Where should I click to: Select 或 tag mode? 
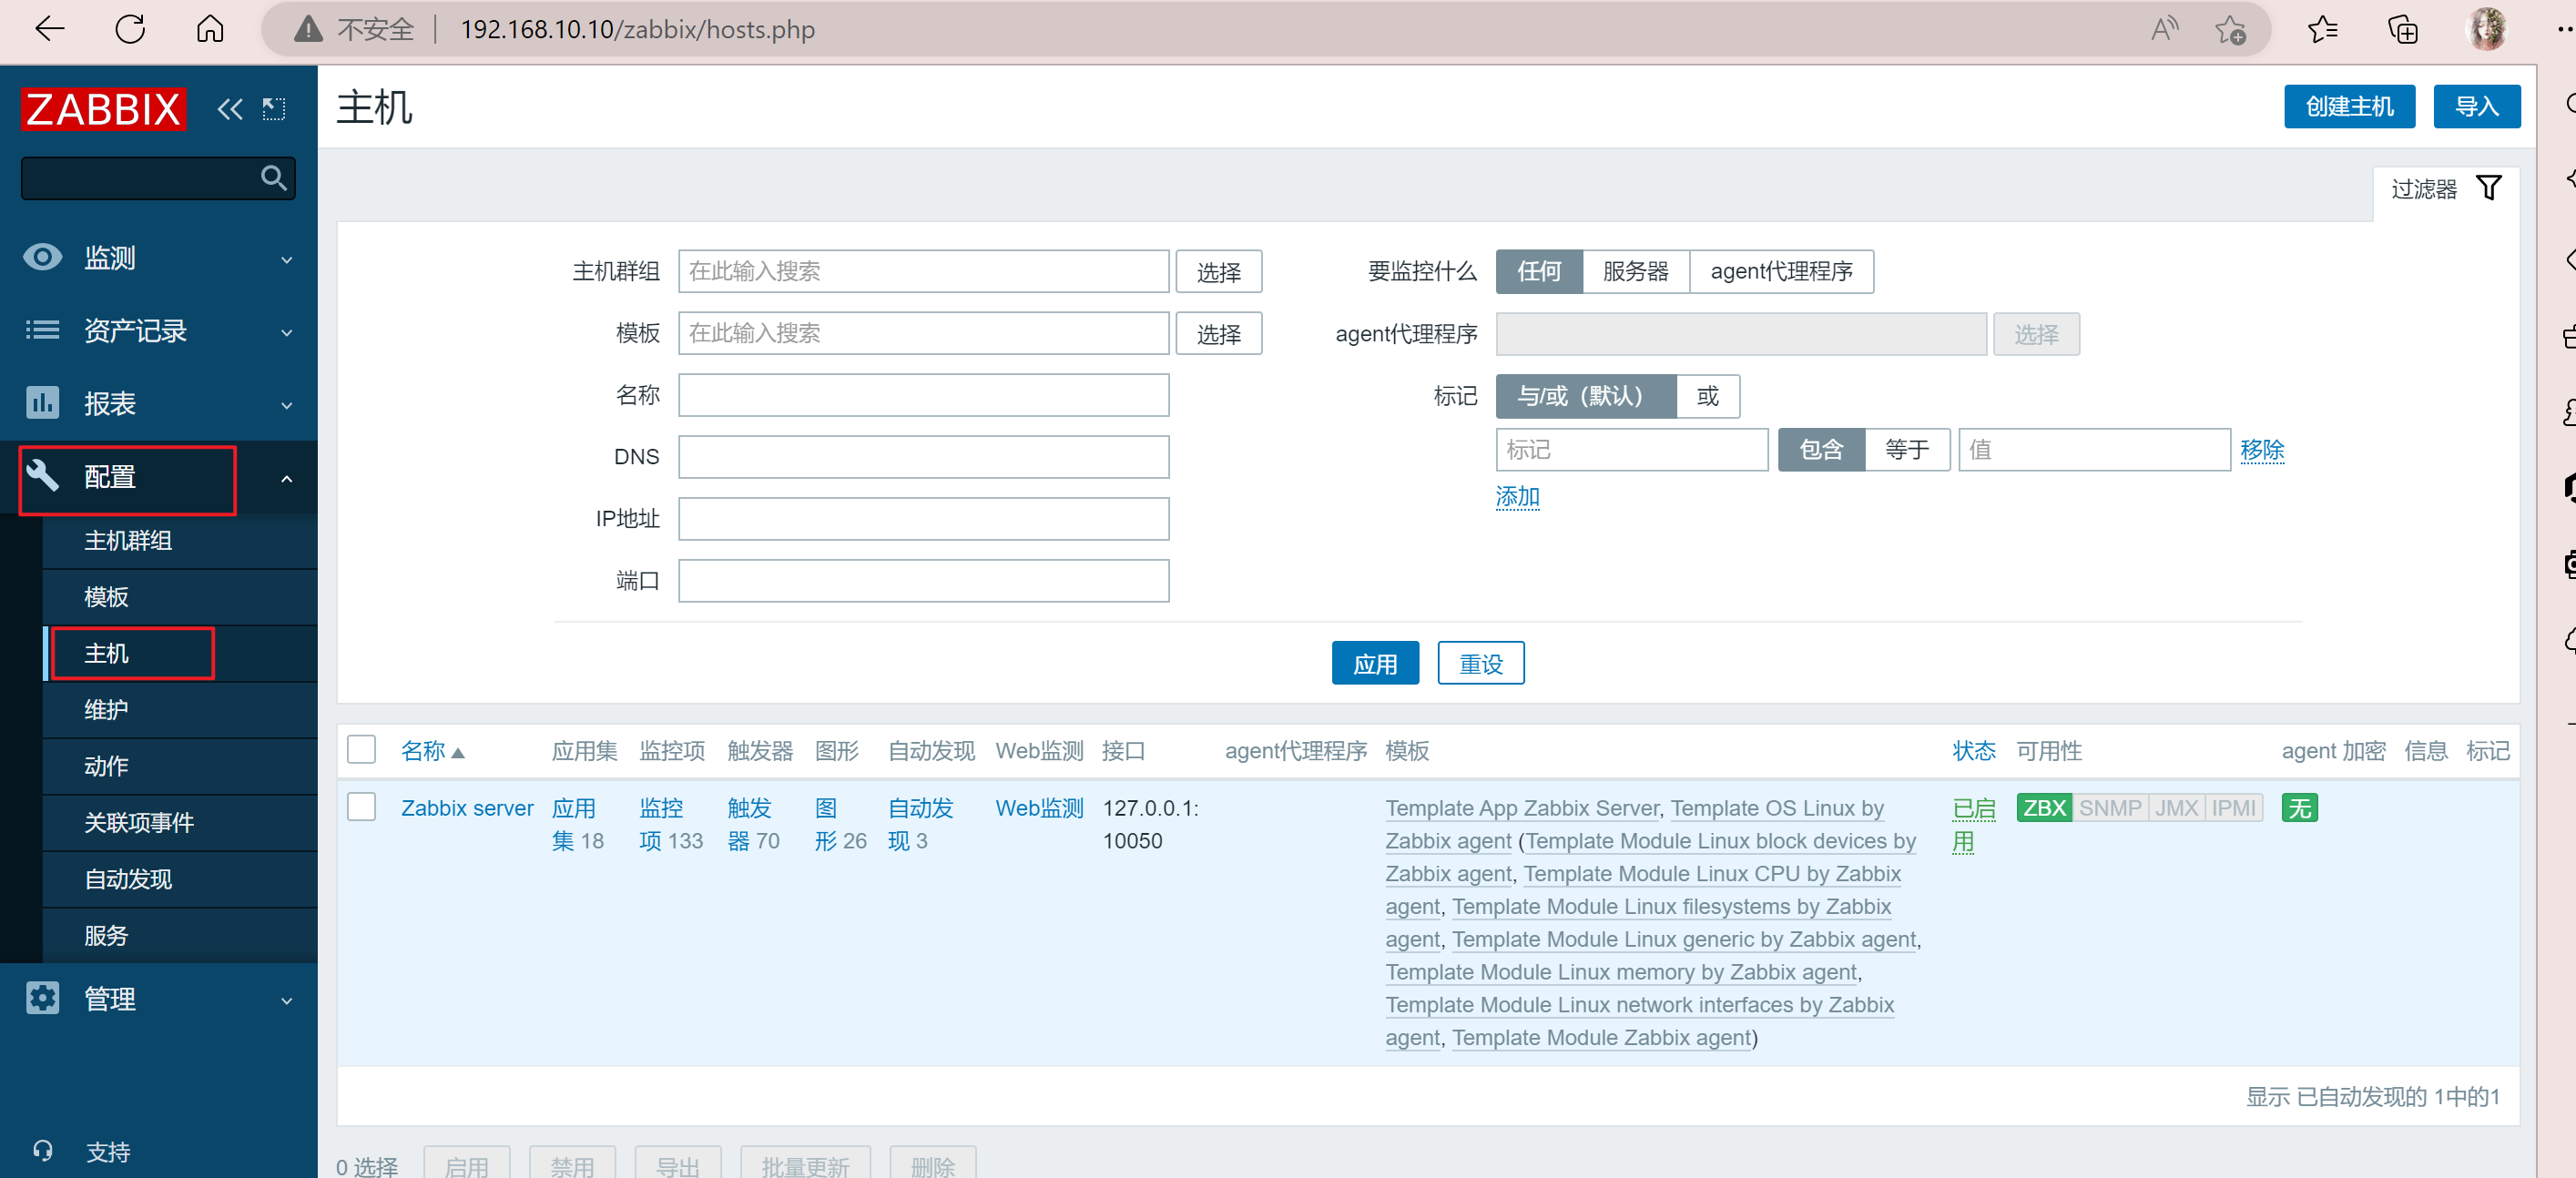coord(1708,396)
